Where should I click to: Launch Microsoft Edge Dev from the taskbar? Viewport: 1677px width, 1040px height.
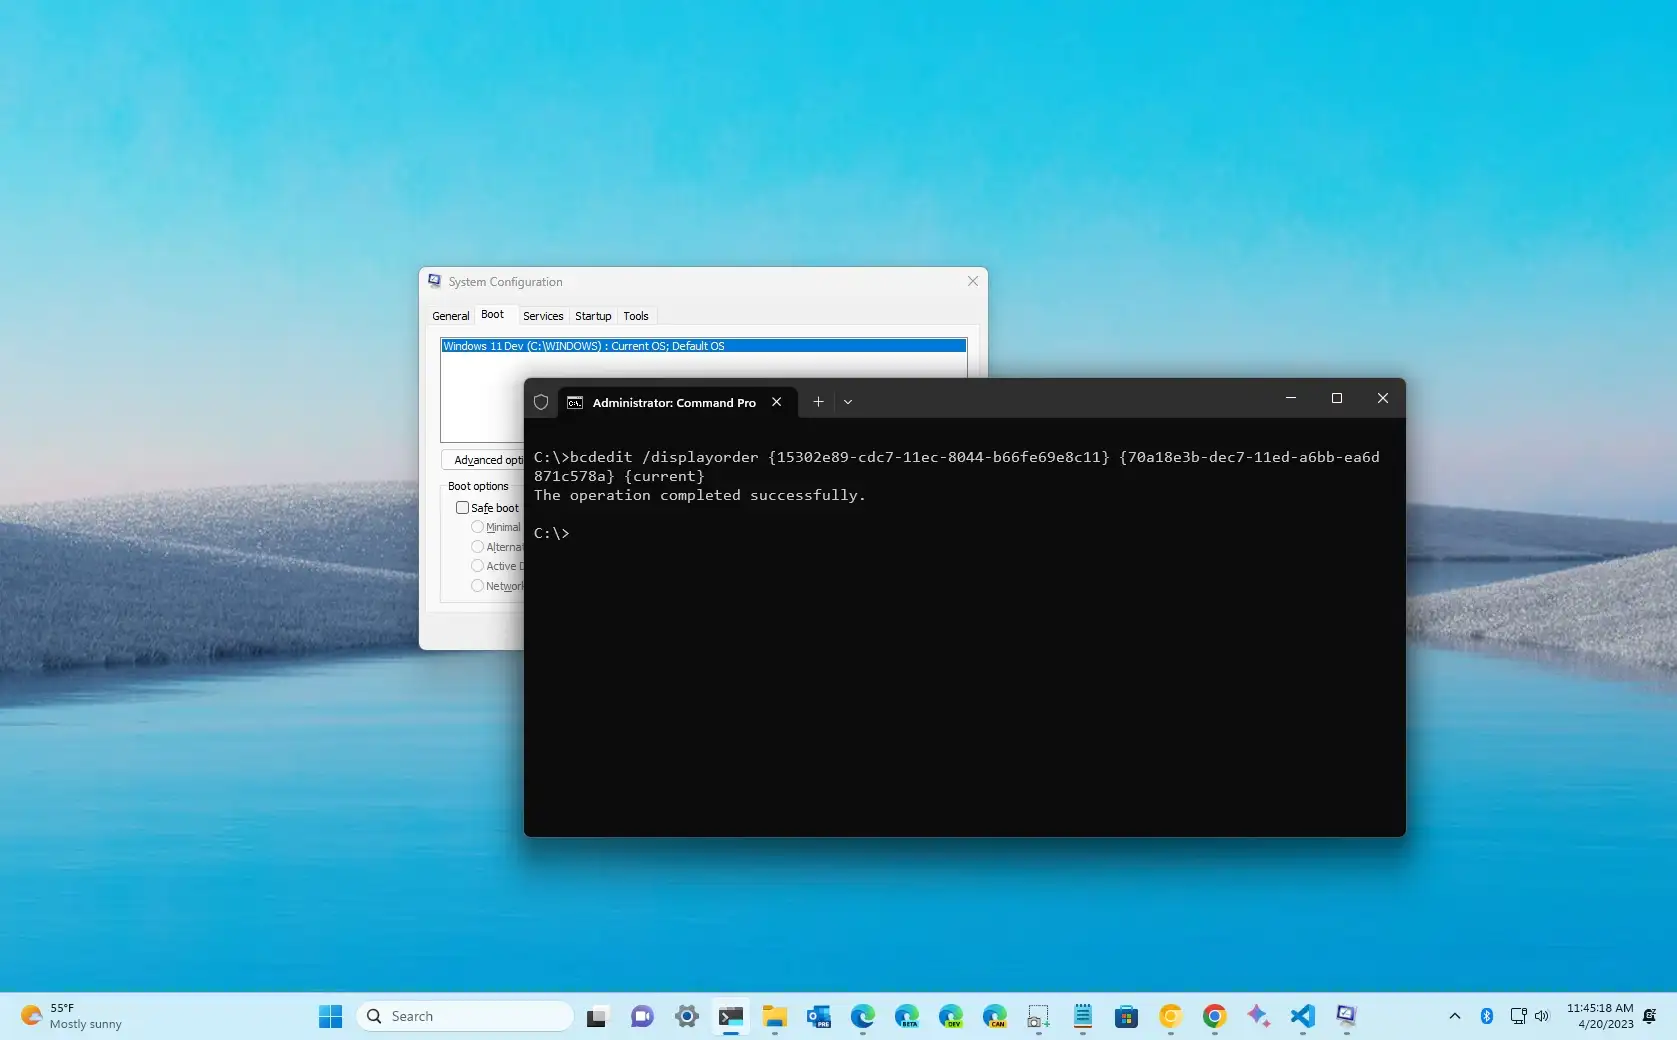click(x=950, y=1016)
